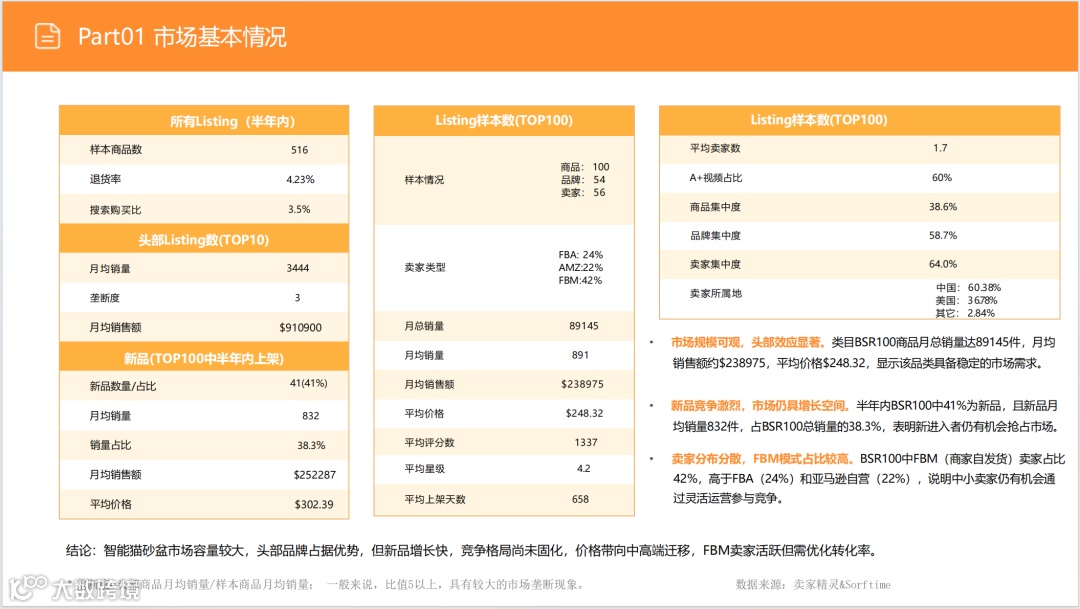Select the 样本商品数 value 516
The image size is (1080, 609).
pyautogui.click(x=299, y=149)
